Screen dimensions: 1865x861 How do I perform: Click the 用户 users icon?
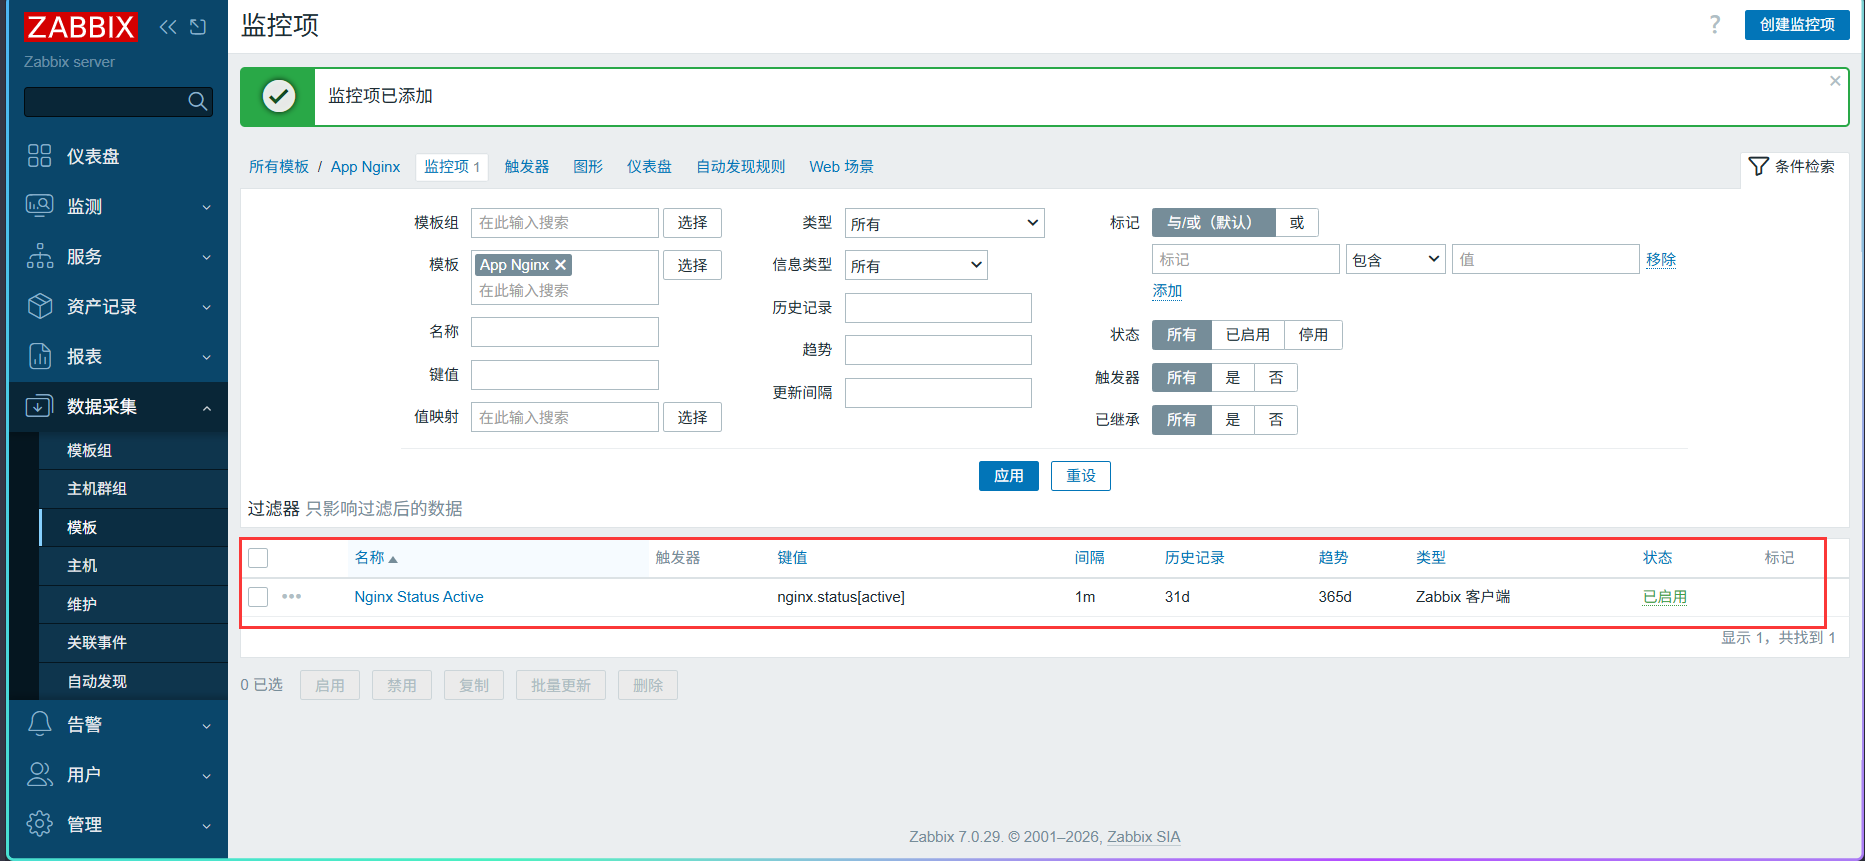(x=39, y=774)
